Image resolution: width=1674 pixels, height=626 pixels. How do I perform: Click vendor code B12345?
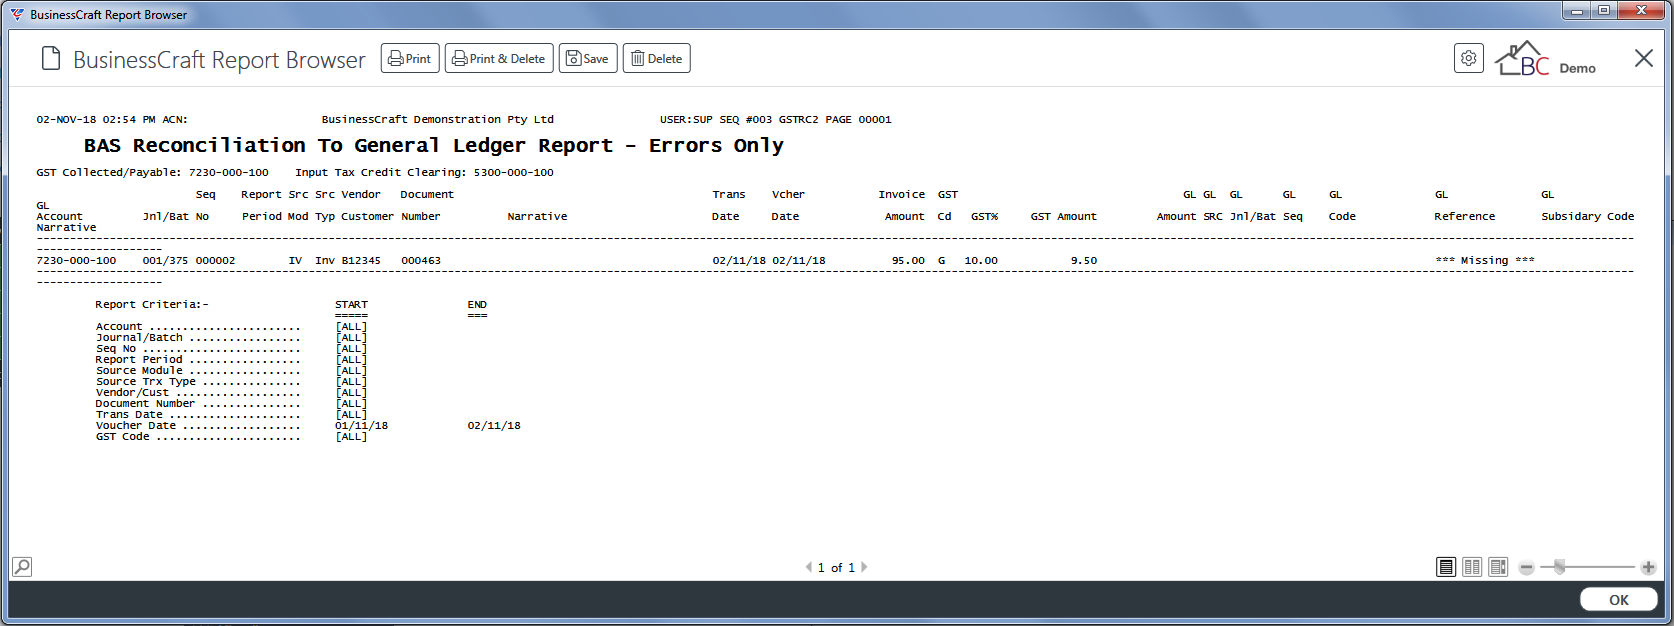tap(361, 261)
